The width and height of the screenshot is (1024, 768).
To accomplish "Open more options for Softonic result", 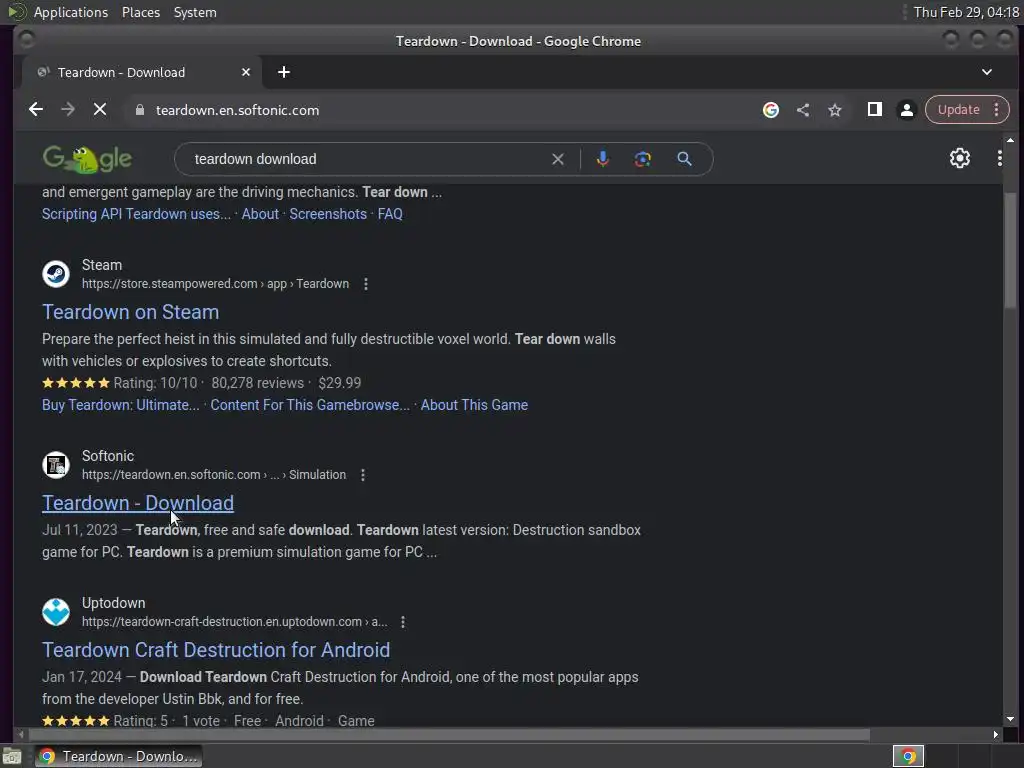I will [x=363, y=475].
